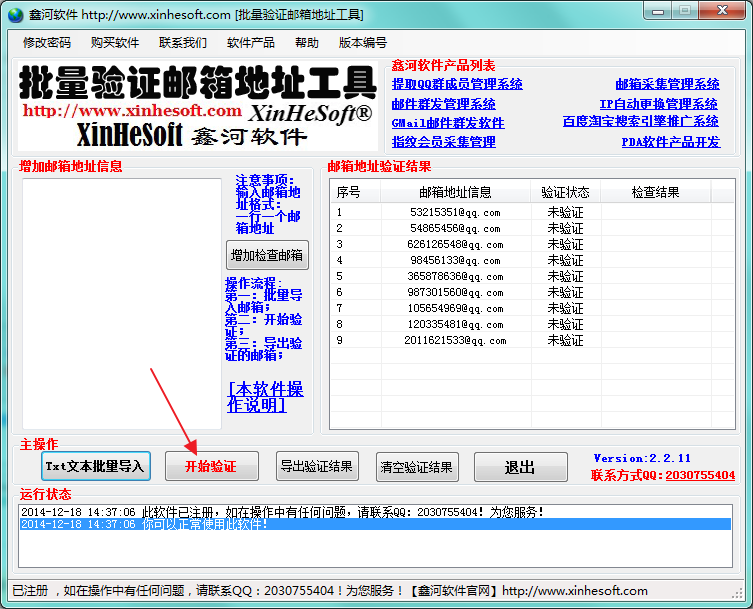Open the 版本编号 menu
753x609 pixels.
coord(363,43)
